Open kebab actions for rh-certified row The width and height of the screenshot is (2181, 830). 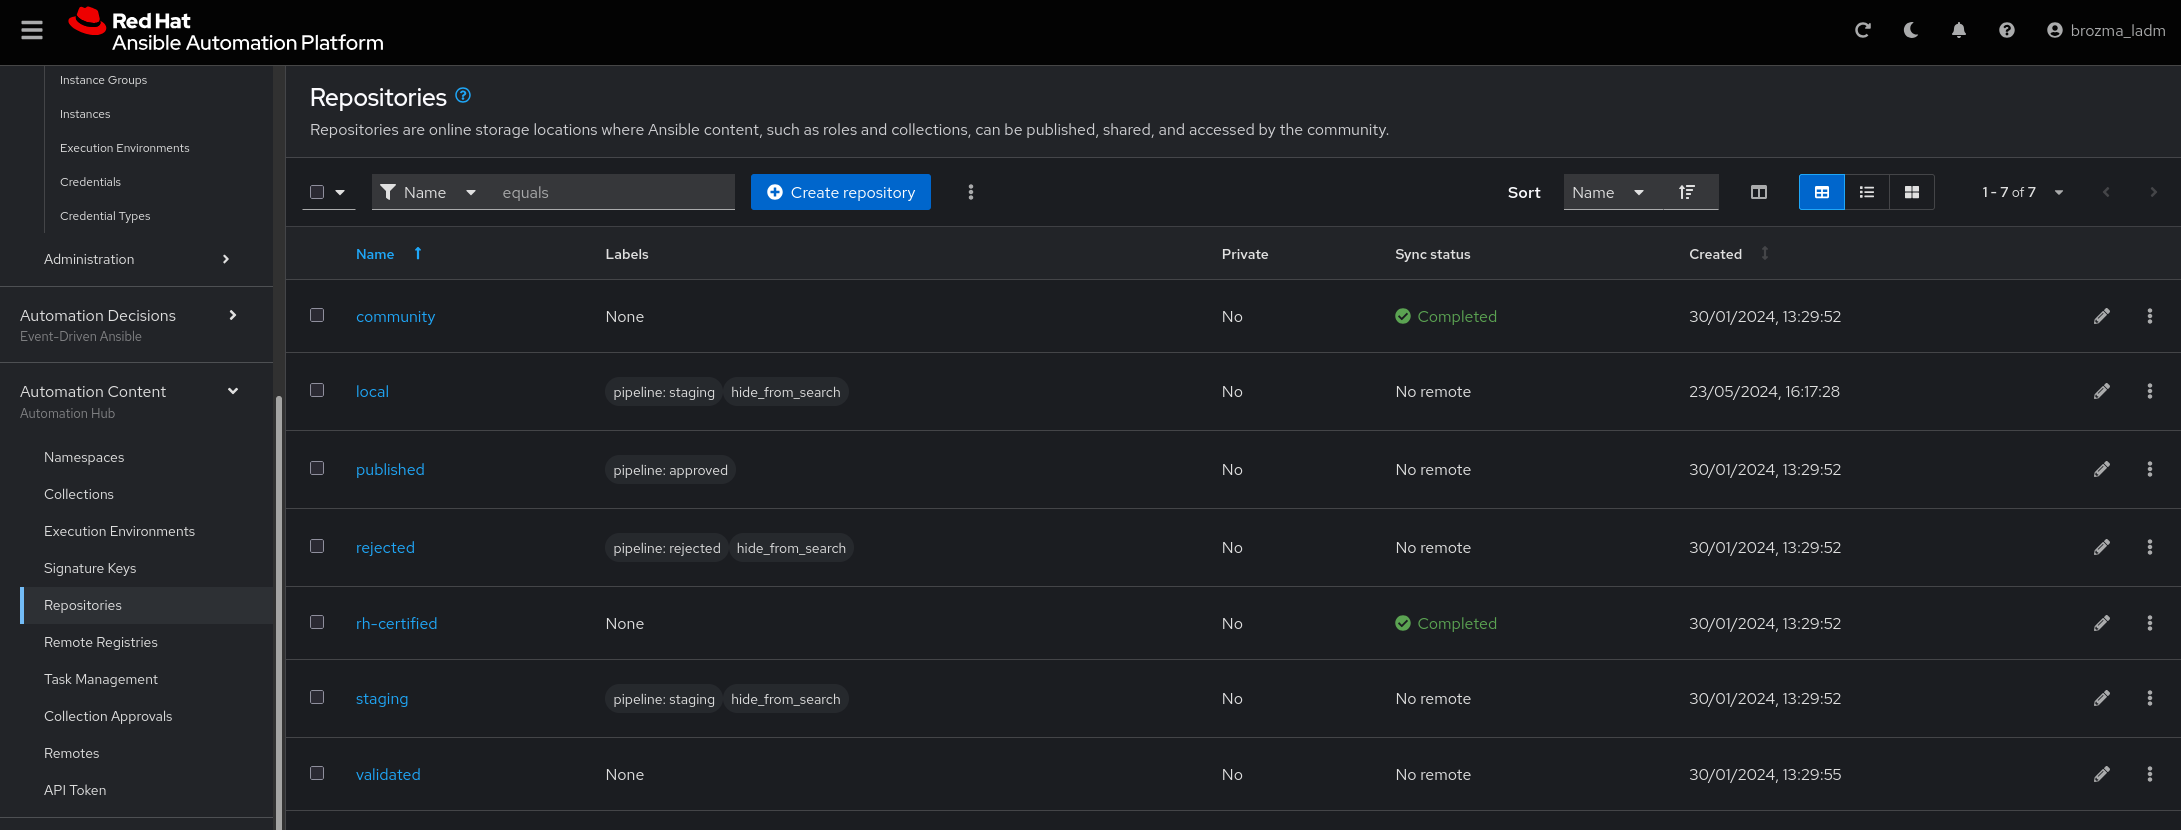coord(2149,624)
